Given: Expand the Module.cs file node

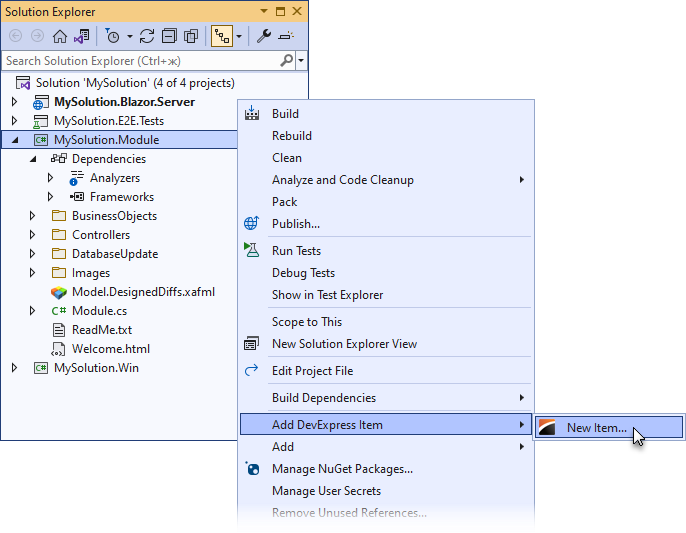Looking at the screenshot, I should click(x=32, y=311).
